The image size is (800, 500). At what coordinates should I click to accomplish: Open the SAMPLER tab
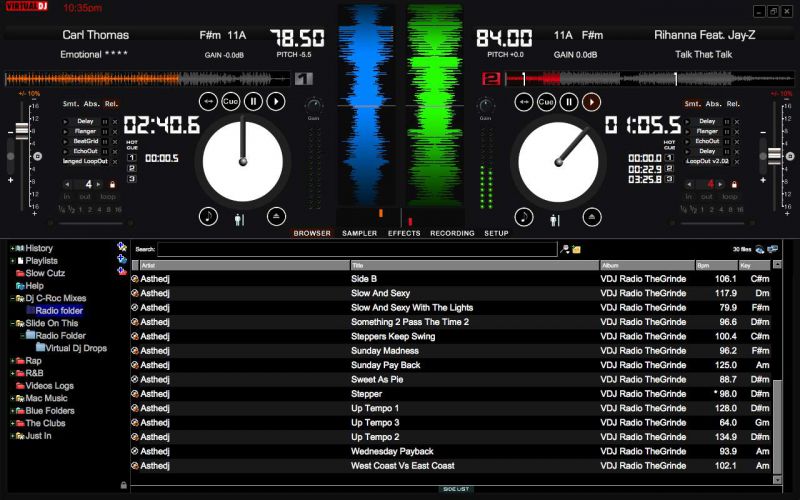coord(360,233)
